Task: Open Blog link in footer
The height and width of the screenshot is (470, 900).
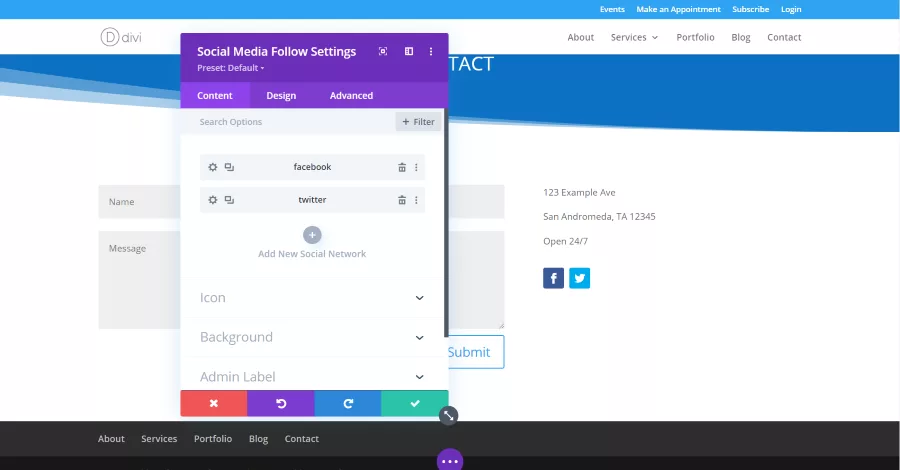Action: point(258,438)
